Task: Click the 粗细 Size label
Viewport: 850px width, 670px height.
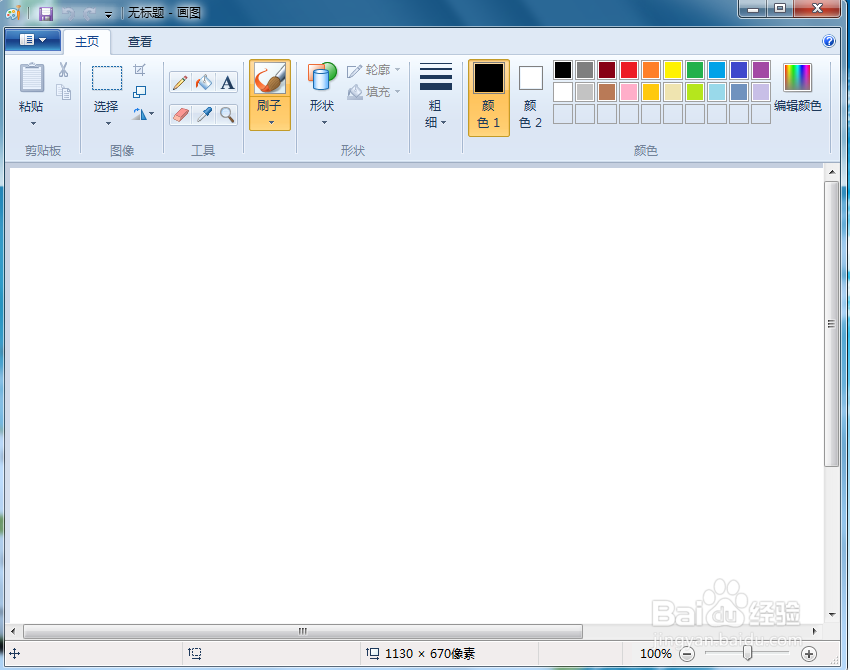Action: pos(434,114)
